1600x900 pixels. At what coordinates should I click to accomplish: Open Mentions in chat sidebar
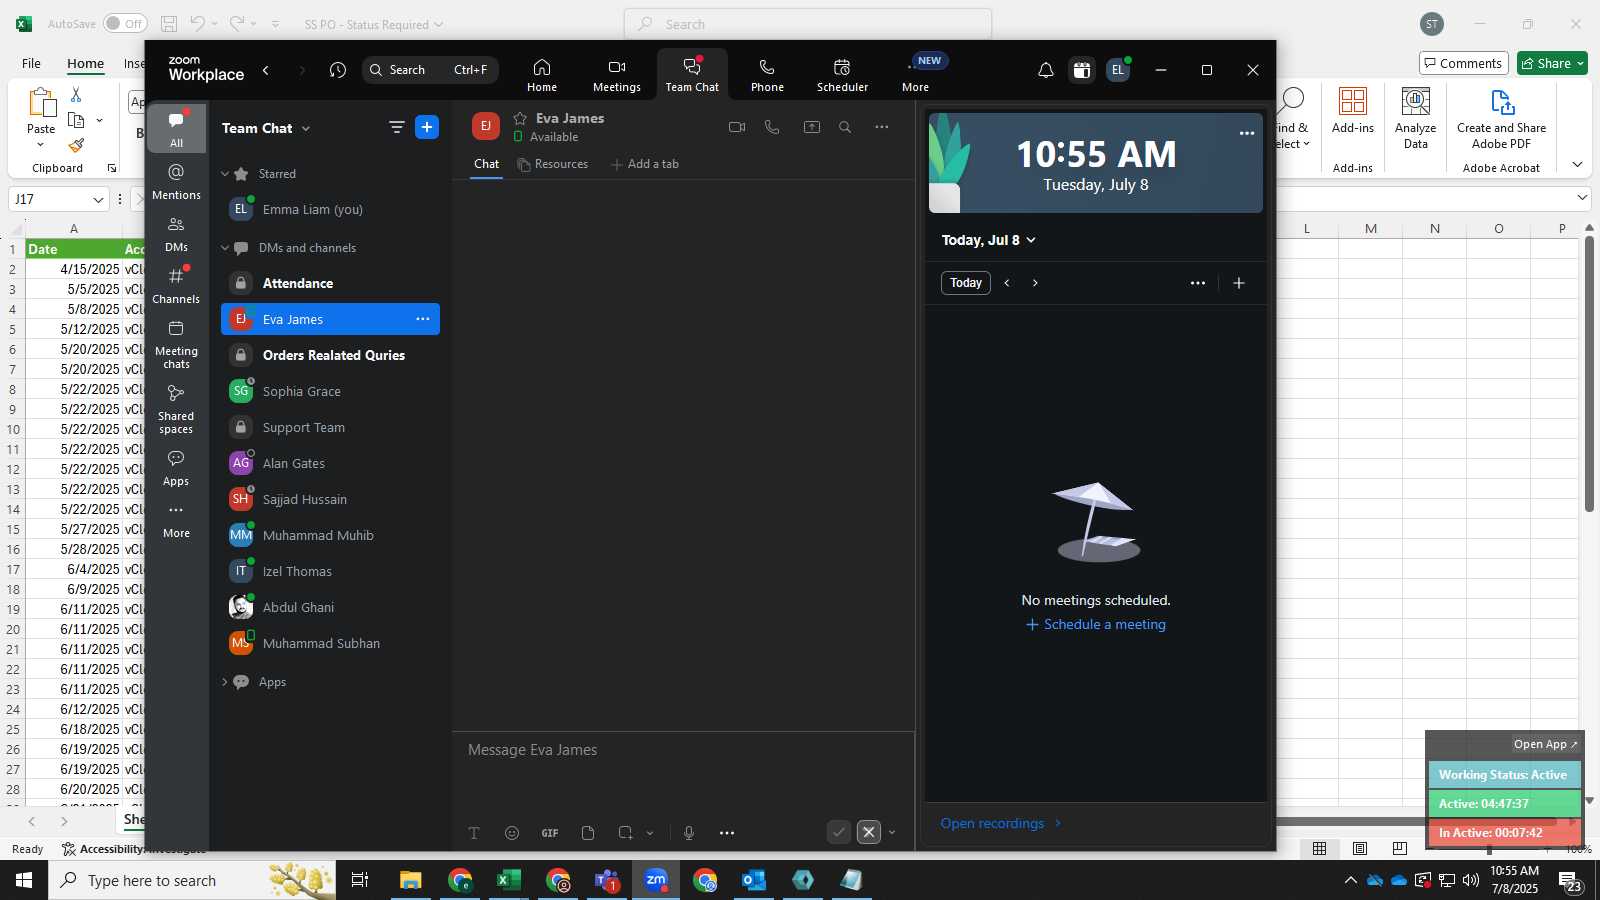point(176,181)
